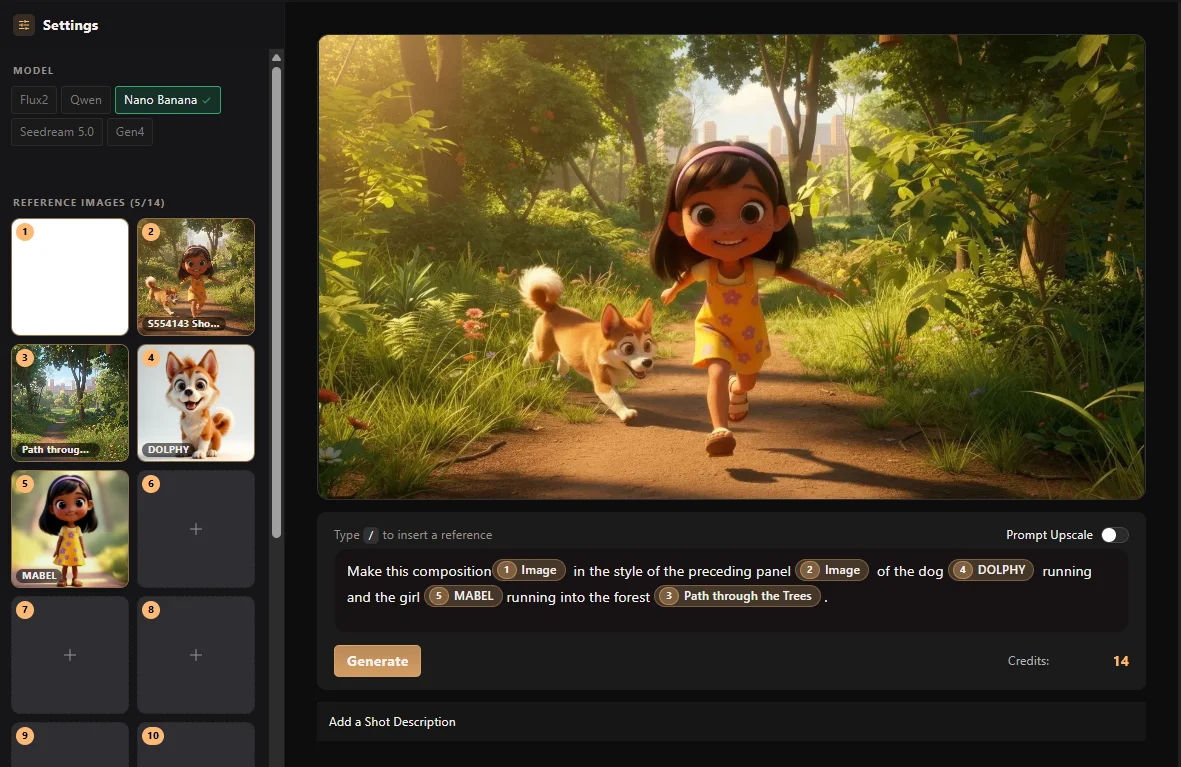Viewport: 1181px width, 767px height.
Task: Click the Path through the Trees chip
Action: [x=738, y=596]
